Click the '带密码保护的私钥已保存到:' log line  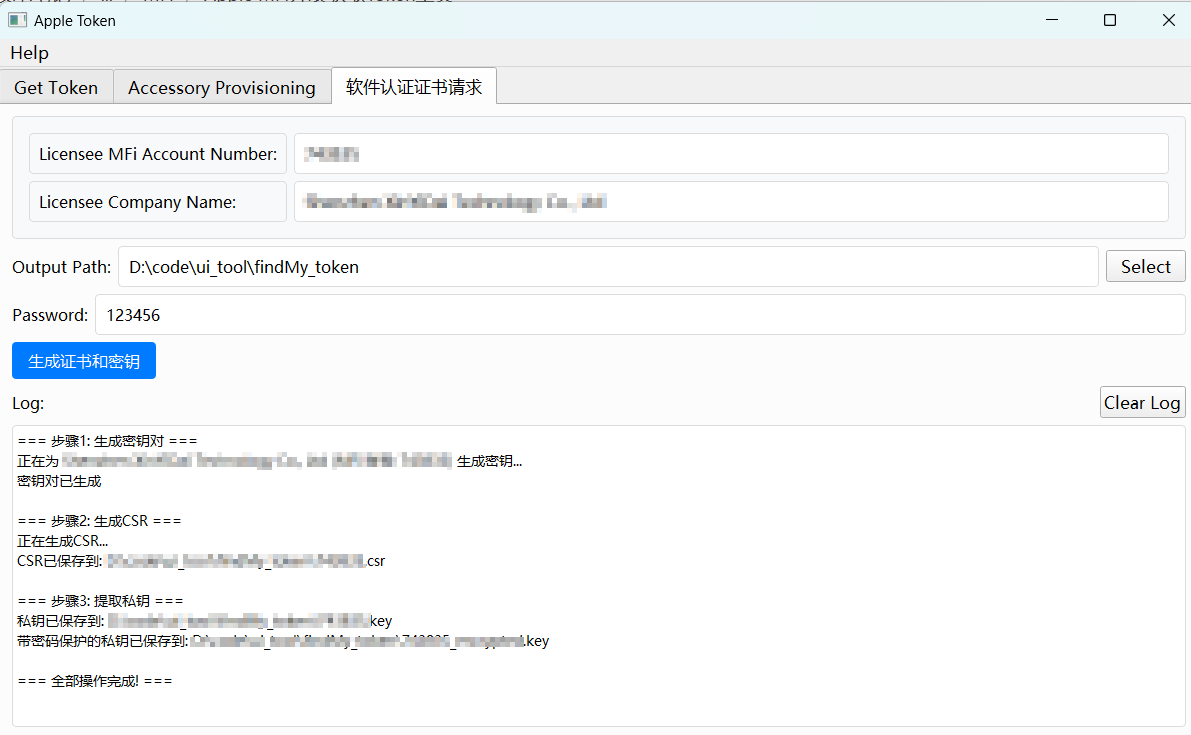(283, 641)
